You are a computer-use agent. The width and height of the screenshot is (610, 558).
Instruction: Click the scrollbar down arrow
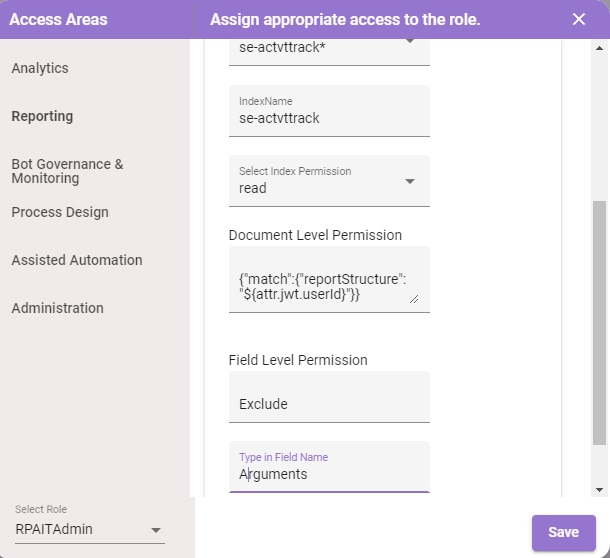coord(599,490)
